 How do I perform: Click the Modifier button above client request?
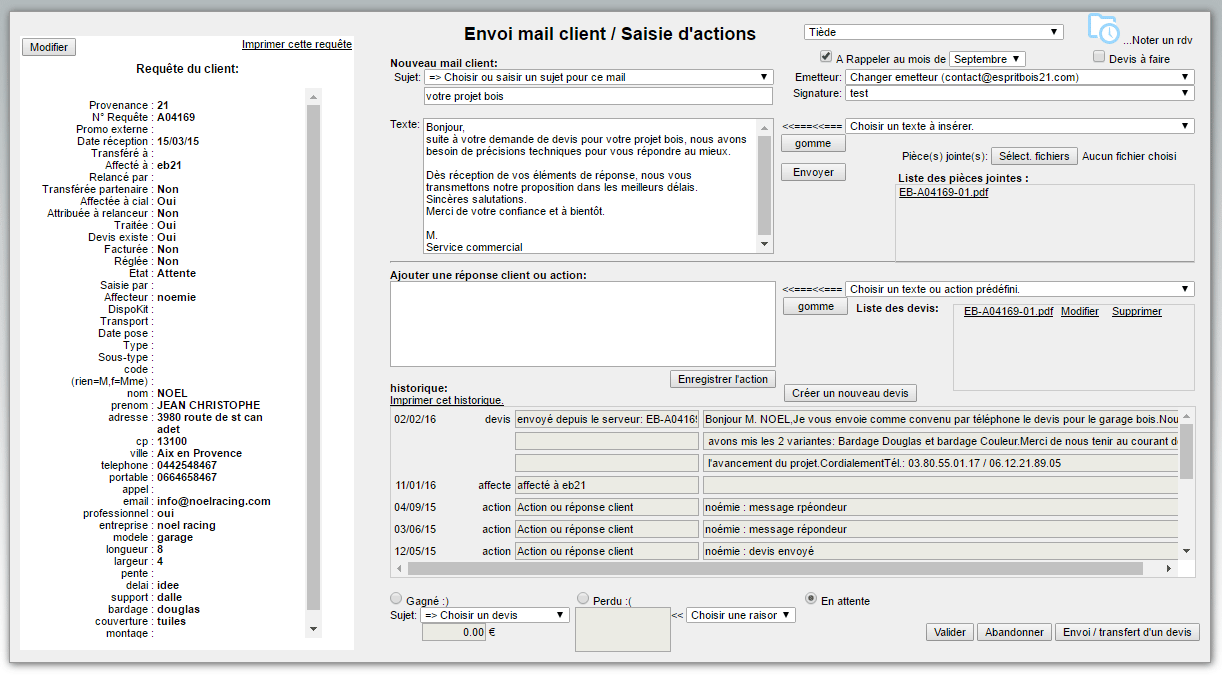pos(49,47)
